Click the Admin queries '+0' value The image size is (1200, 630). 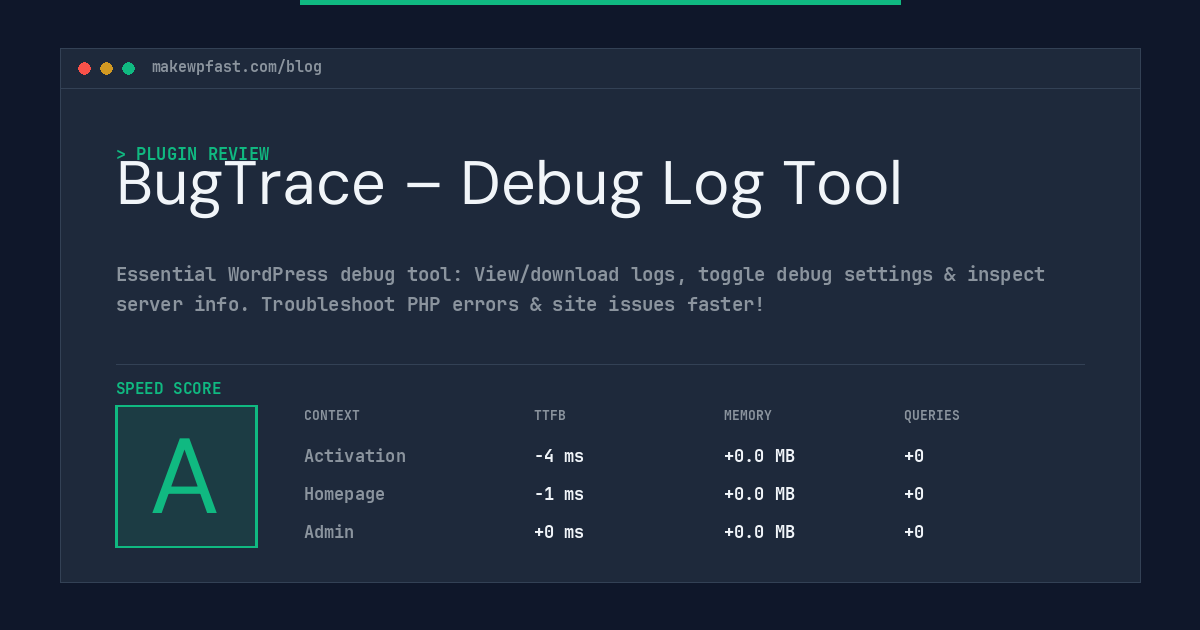pyautogui.click(x=914, y=532)
